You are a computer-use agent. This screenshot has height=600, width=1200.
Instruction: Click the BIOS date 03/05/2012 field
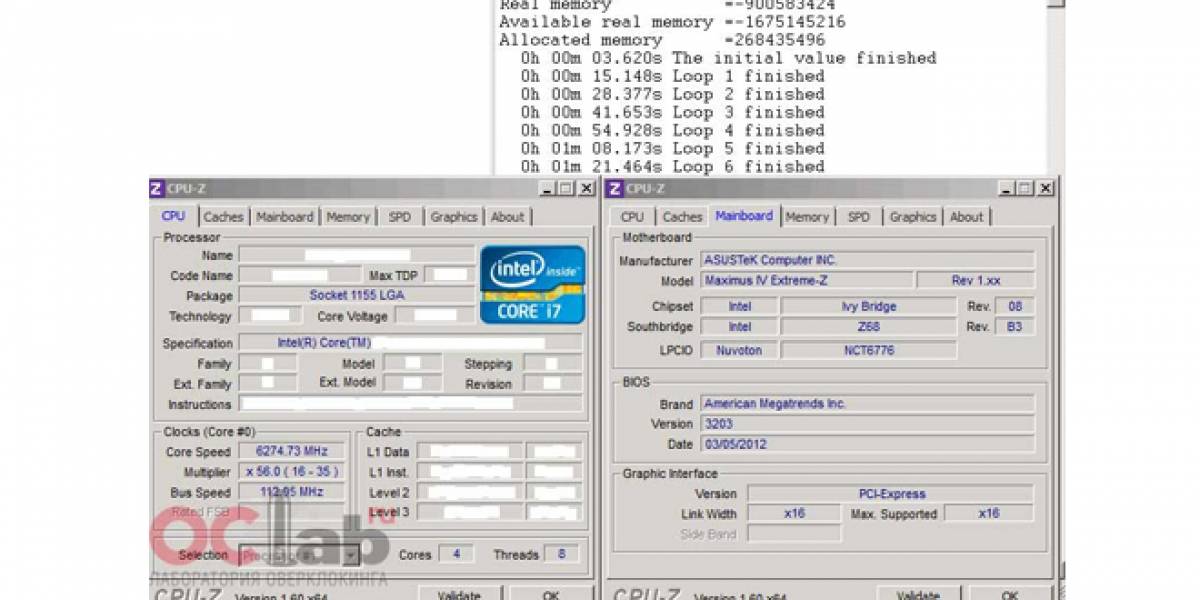click(867, 444)
